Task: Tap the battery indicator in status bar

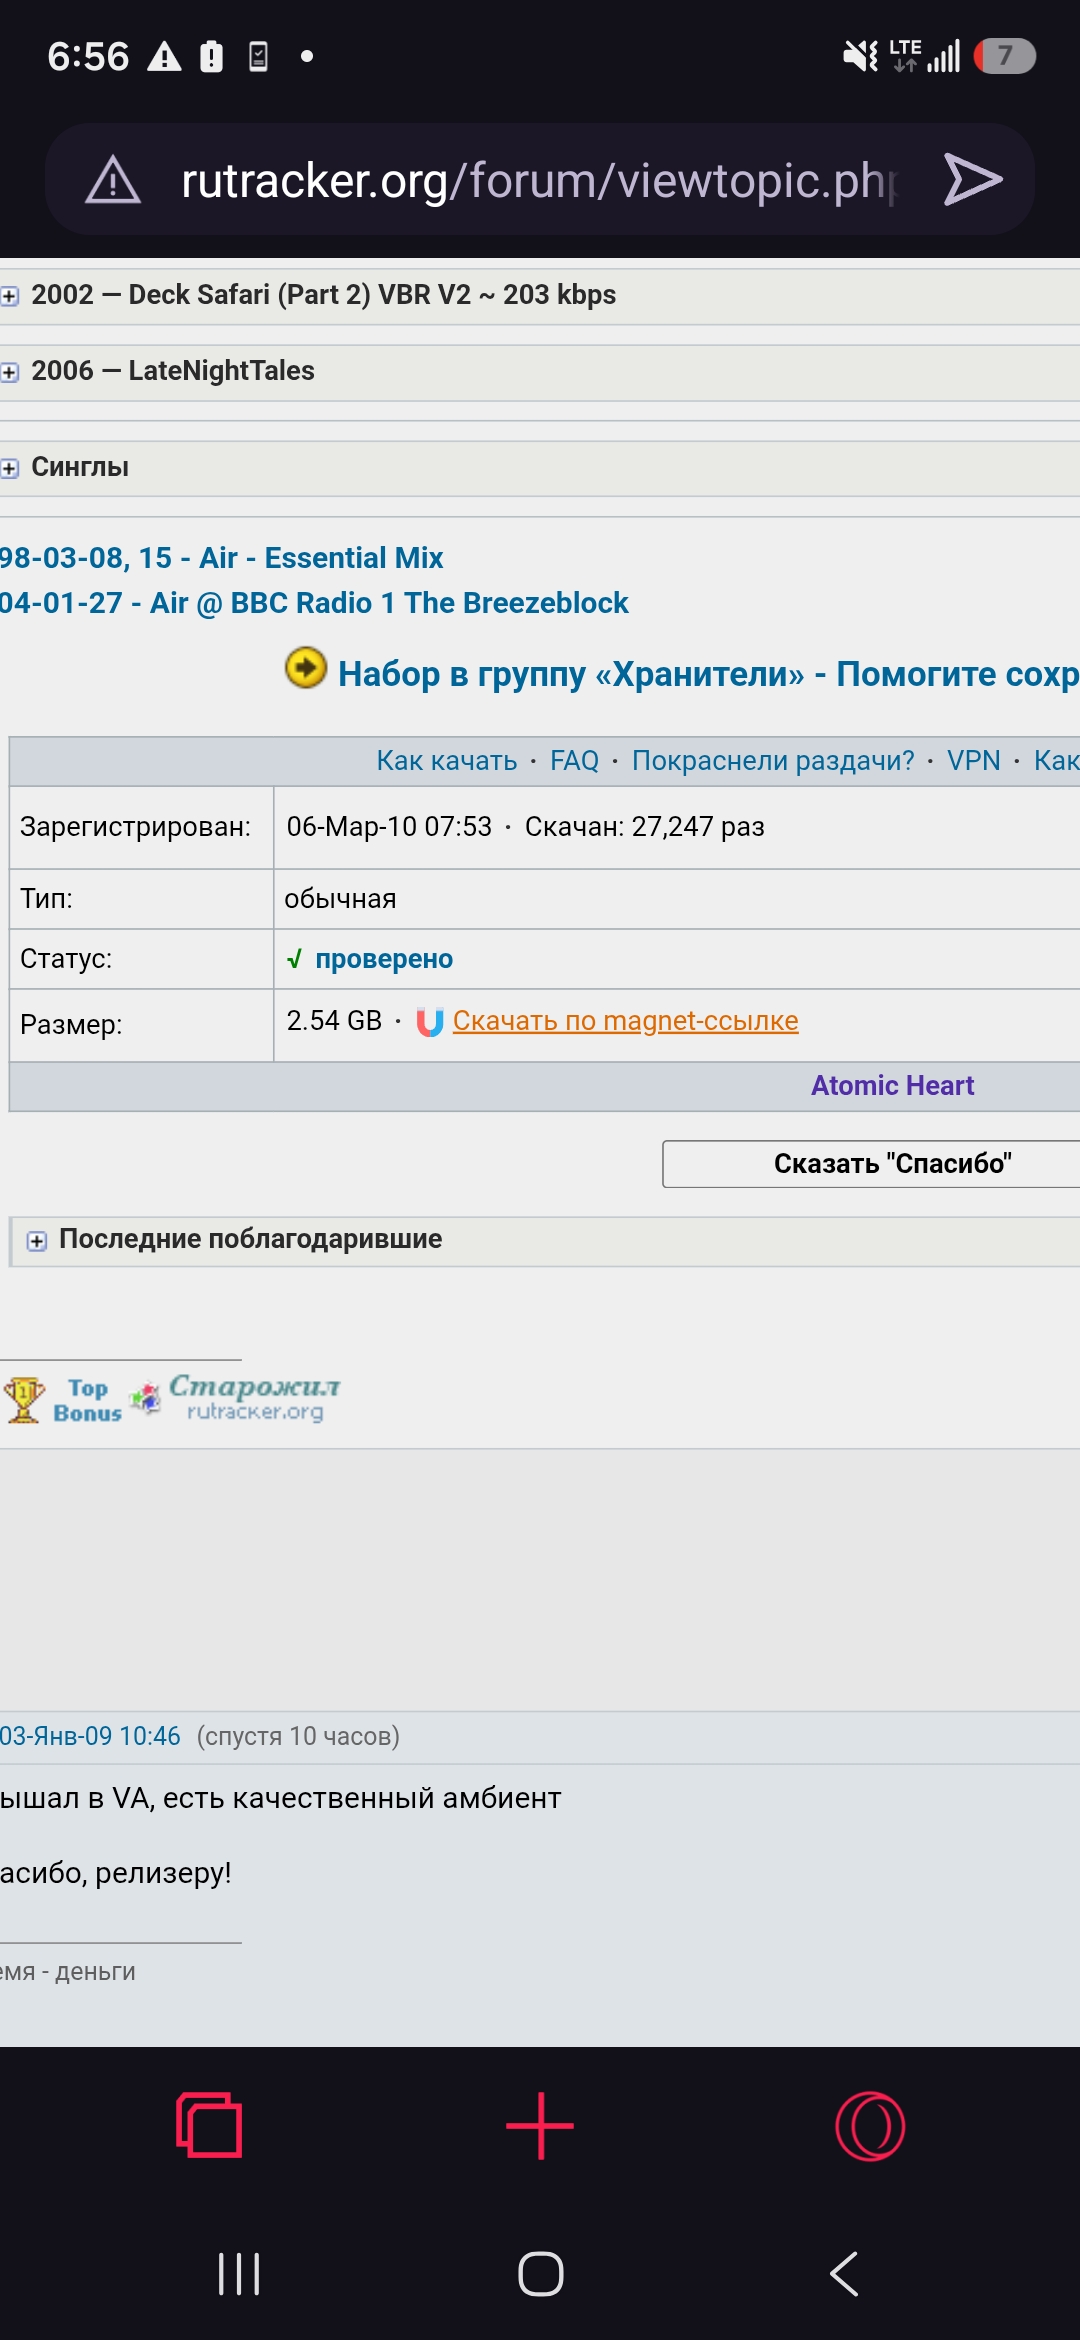Action: pyautogui.click(x=1004, y=56)
